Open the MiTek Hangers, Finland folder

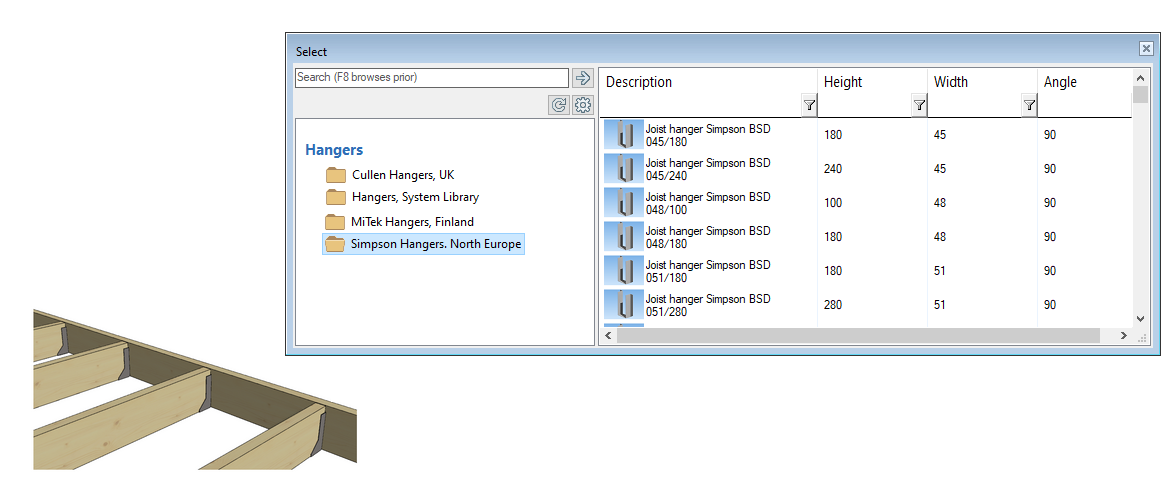tap(411, 222)
